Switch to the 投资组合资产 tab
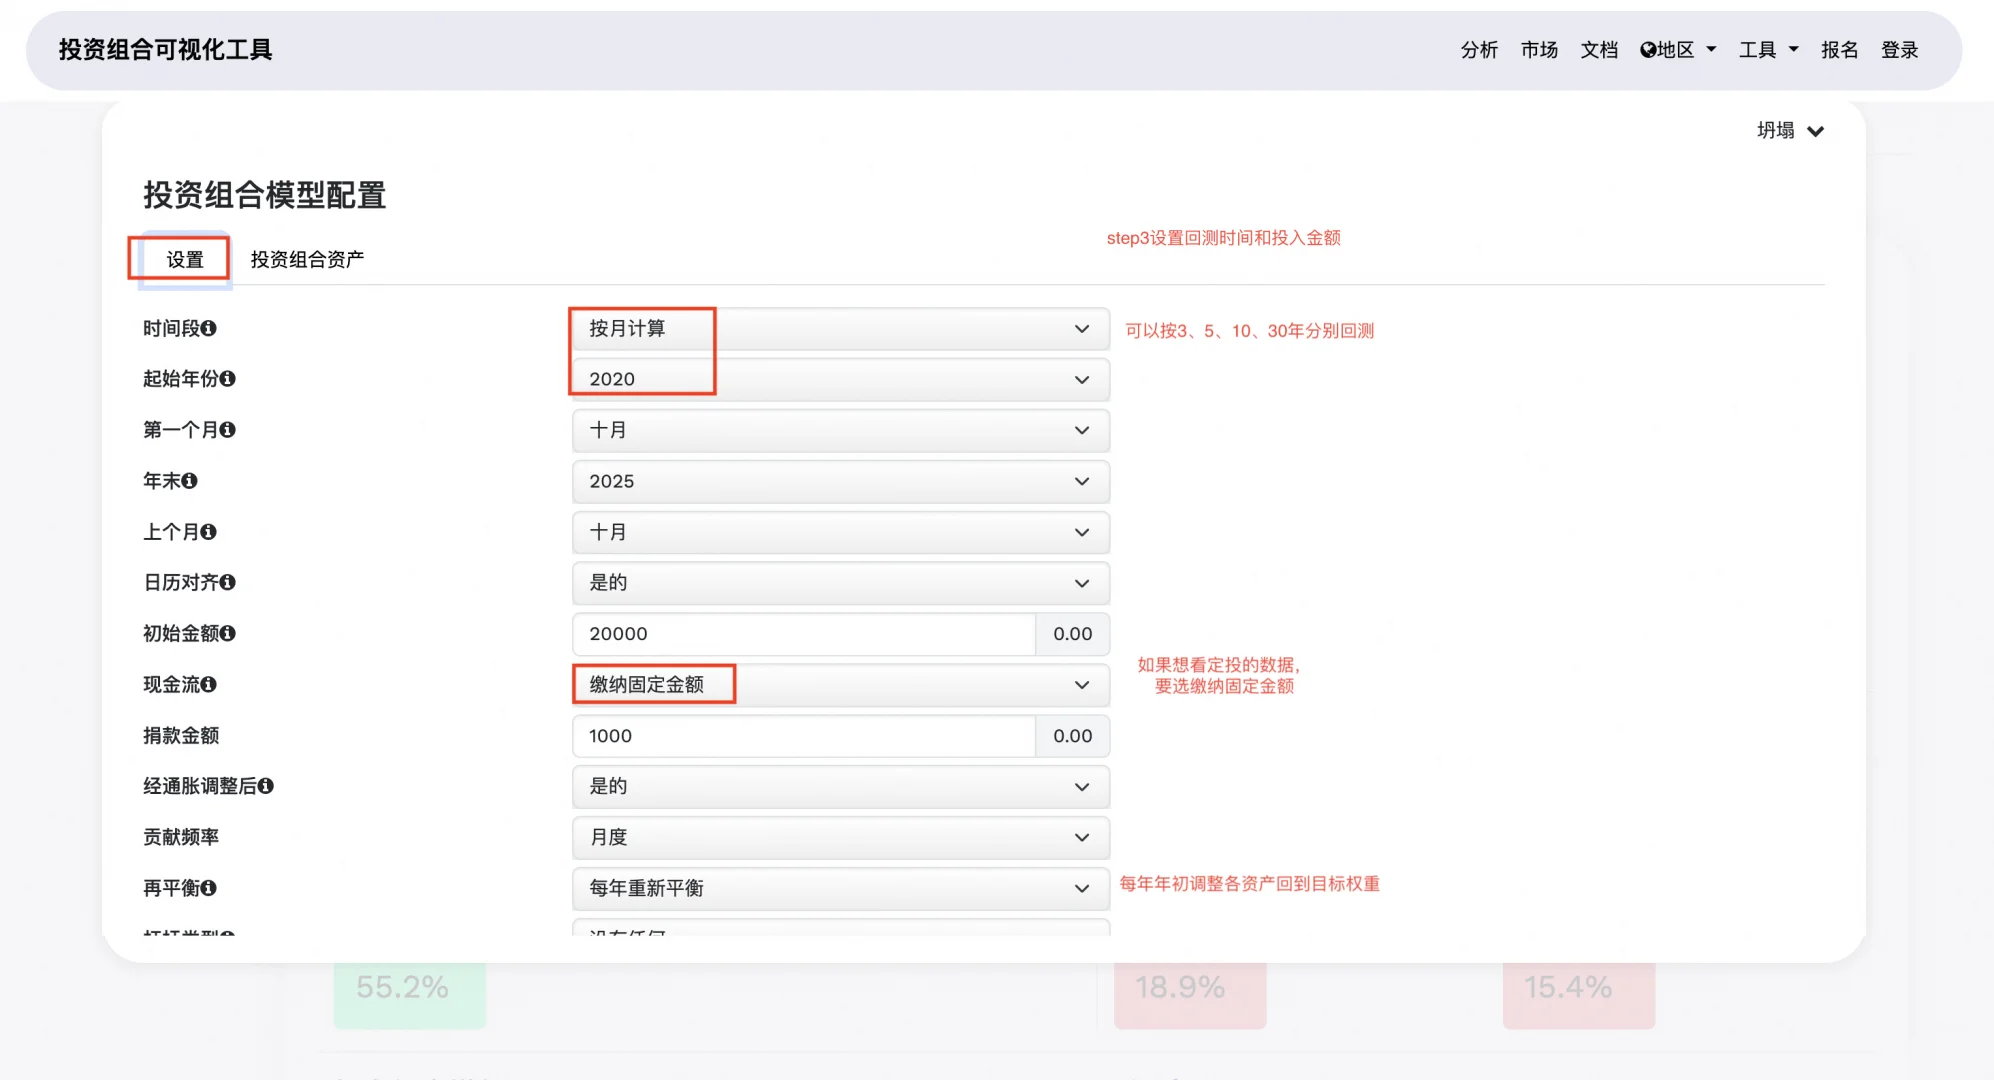 [307, 258]
